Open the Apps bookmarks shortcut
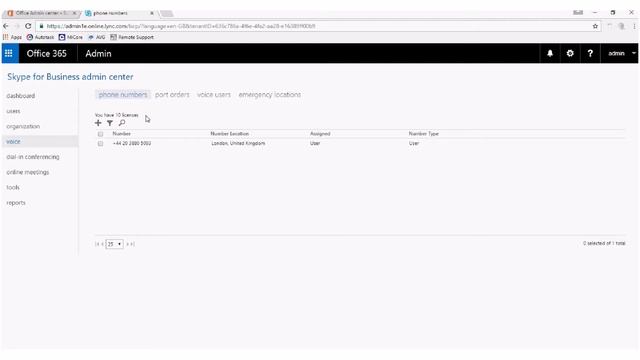The height and width of the screenshot is (360, 640). point(12,37)
